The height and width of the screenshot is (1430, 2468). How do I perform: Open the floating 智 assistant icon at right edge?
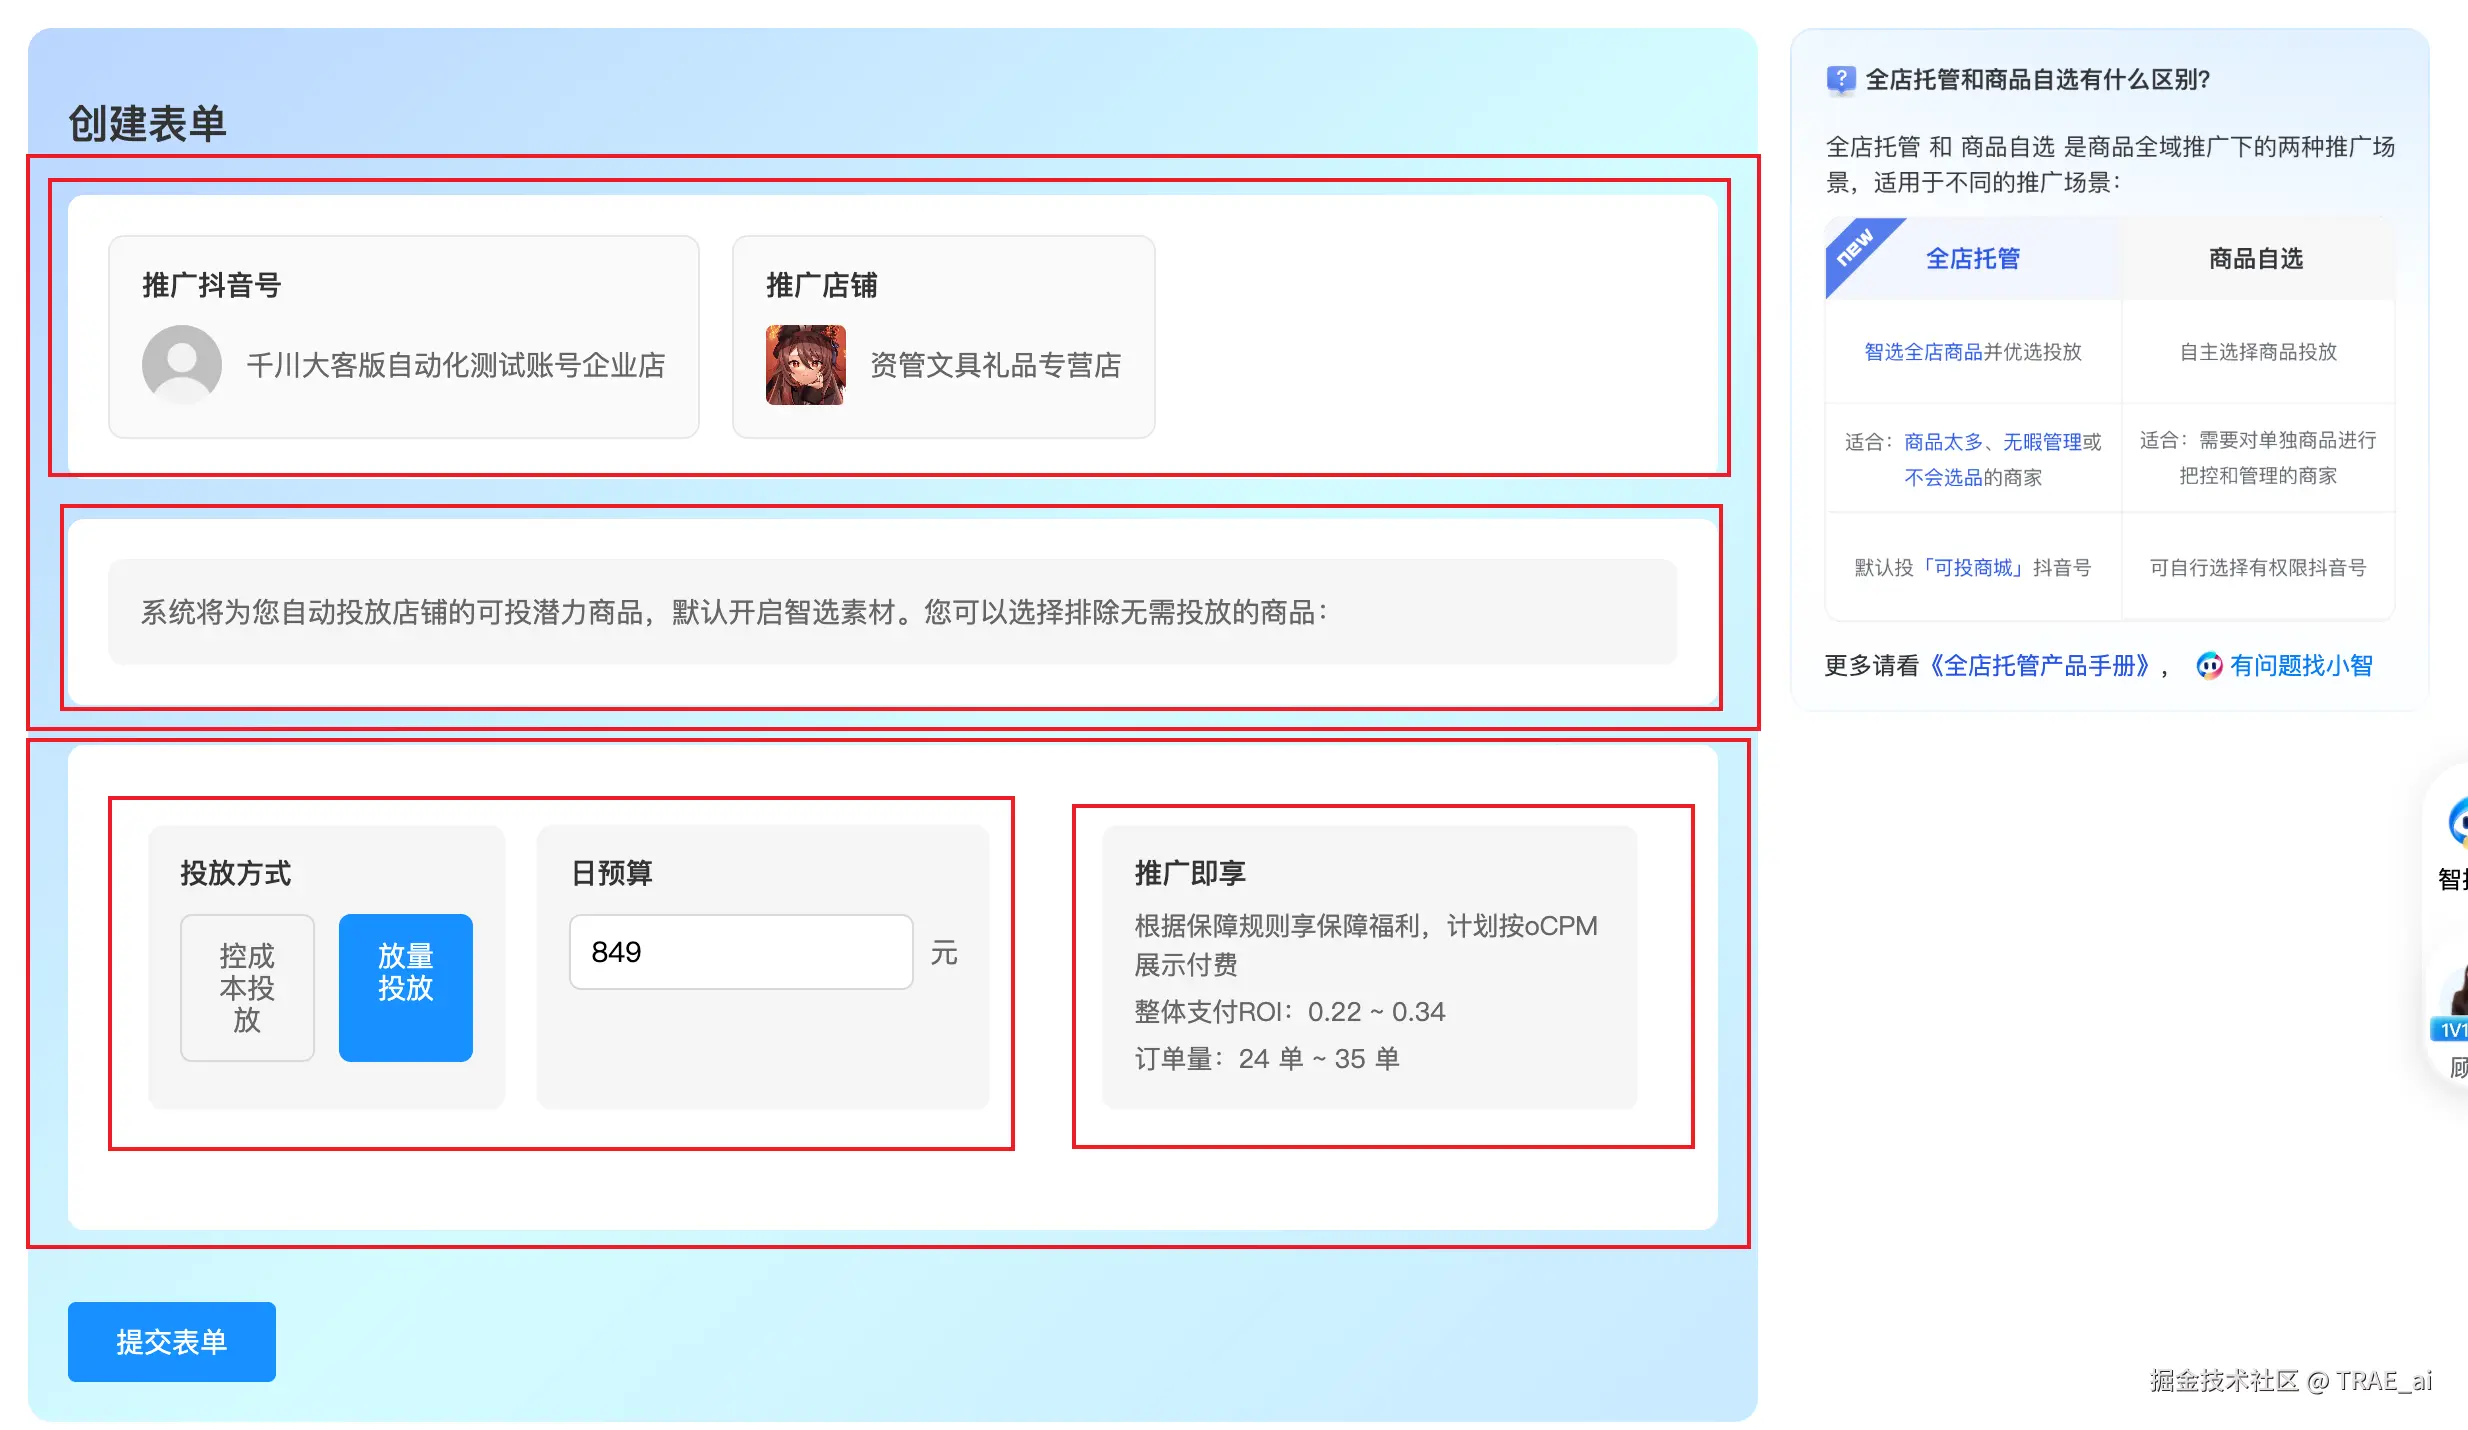[2456, 824]
